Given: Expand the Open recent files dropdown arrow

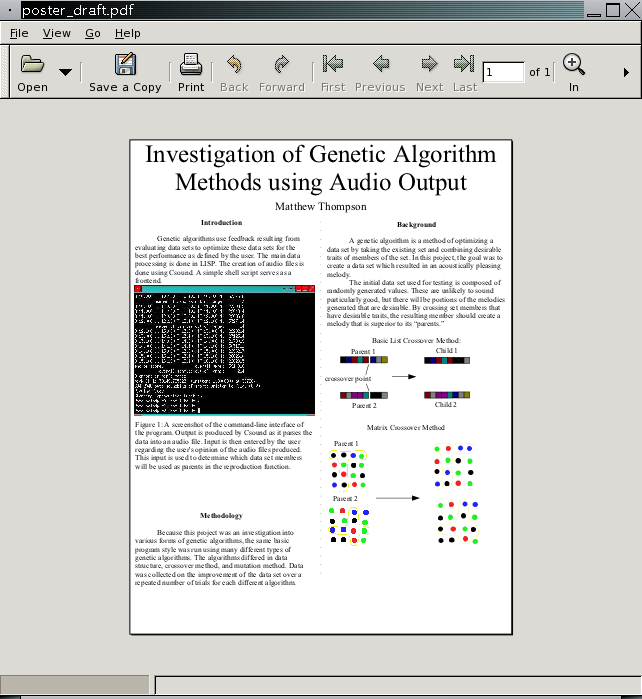Looking at the screenshot, I should 65,72.
